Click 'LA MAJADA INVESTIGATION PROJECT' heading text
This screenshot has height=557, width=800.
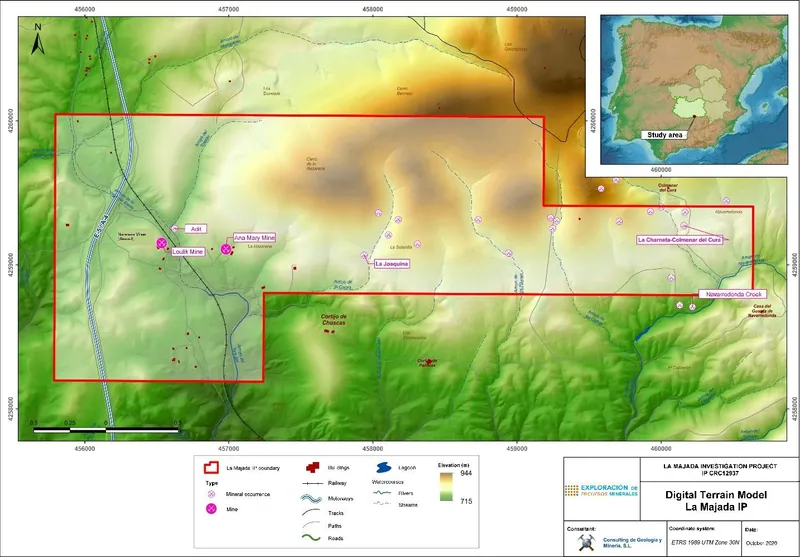[720, 466]
